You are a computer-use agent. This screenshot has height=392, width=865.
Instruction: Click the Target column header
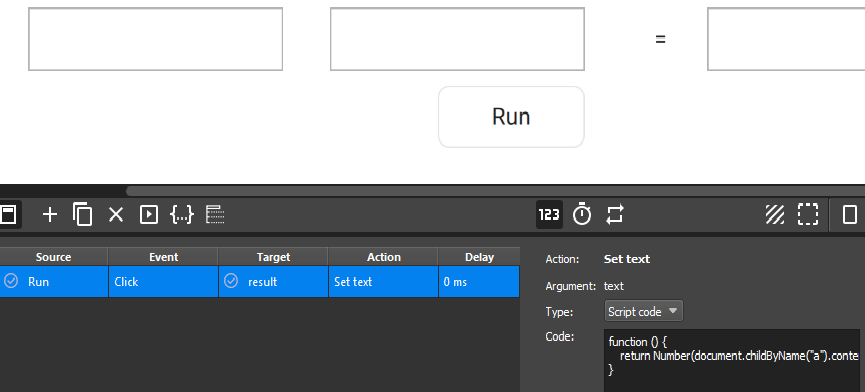click(x=273, y=257)
